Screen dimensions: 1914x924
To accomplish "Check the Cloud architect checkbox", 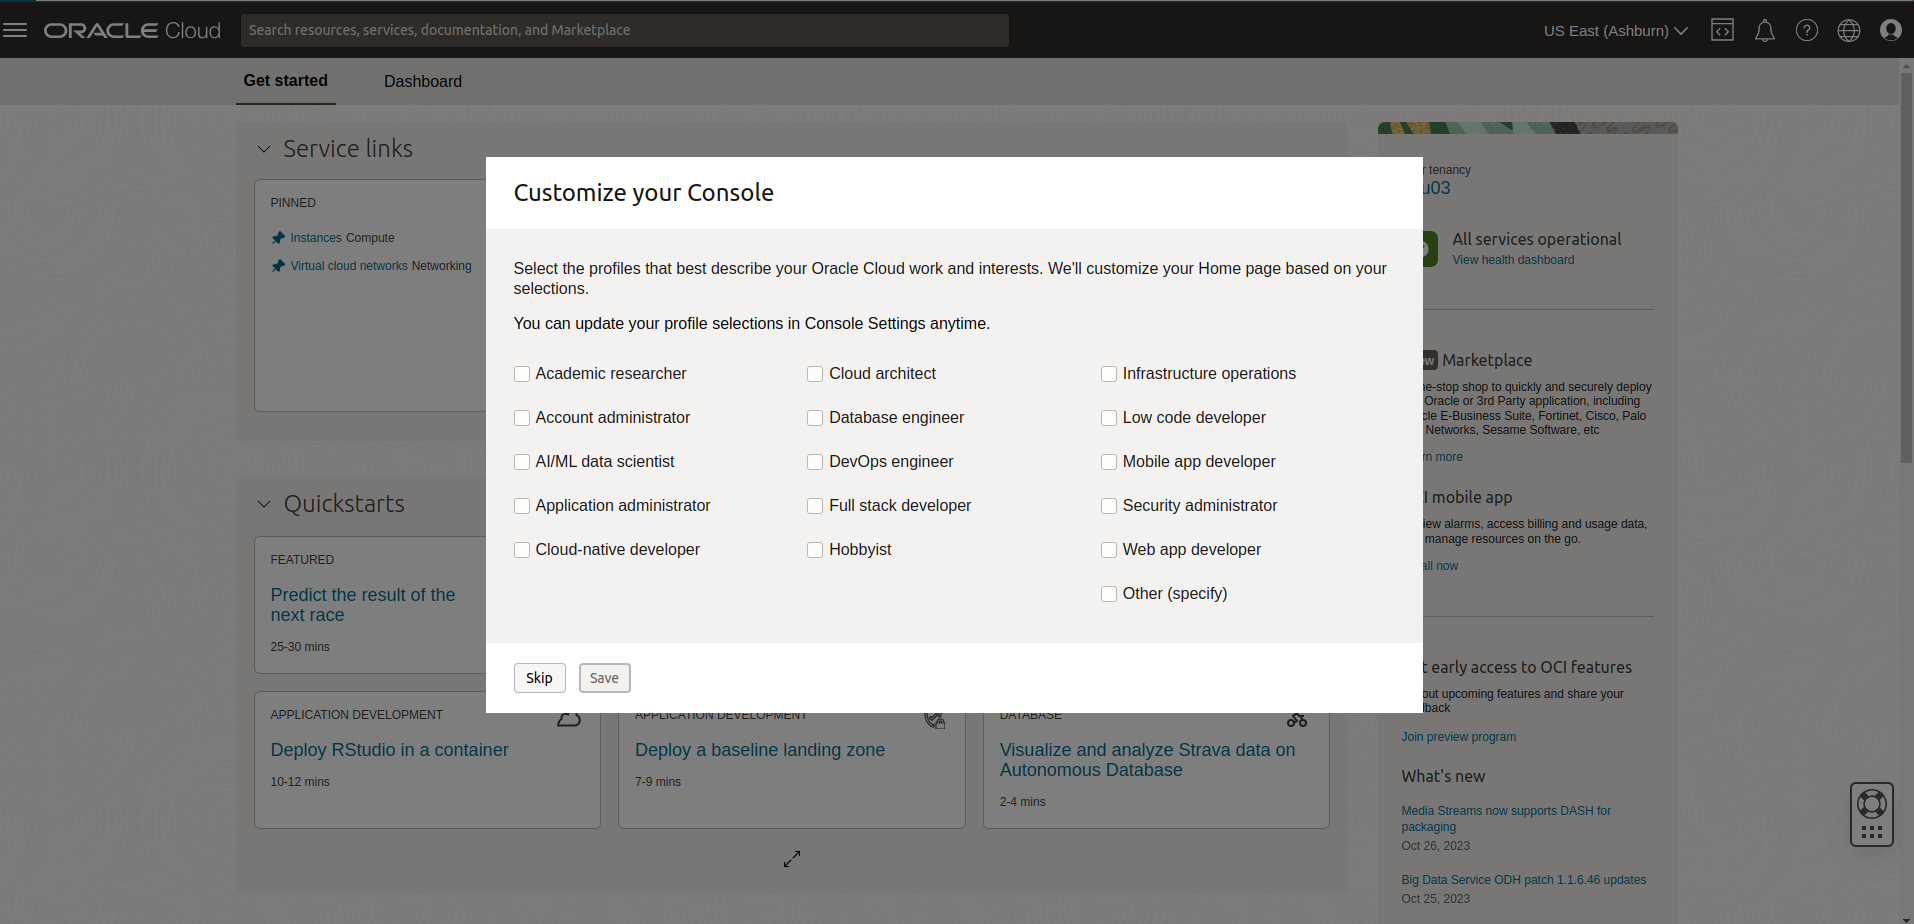I will click(x=815, y=374).
